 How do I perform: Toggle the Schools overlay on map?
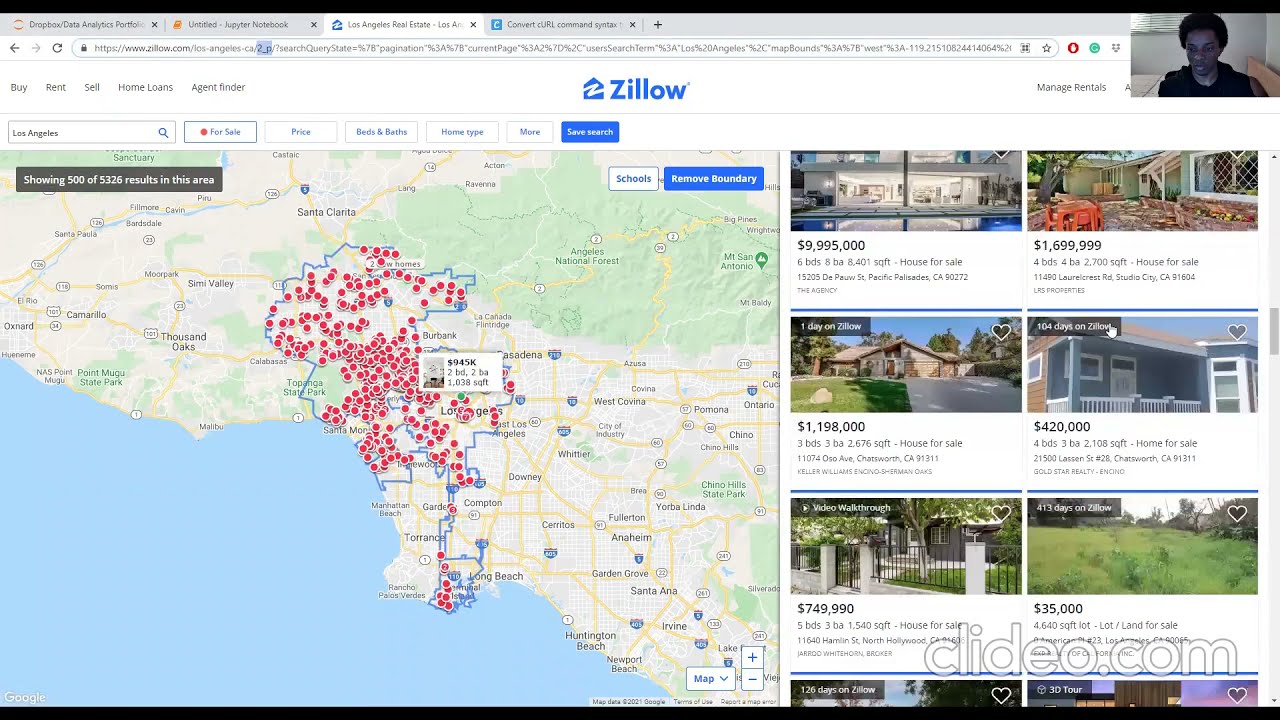pos(633,178)
